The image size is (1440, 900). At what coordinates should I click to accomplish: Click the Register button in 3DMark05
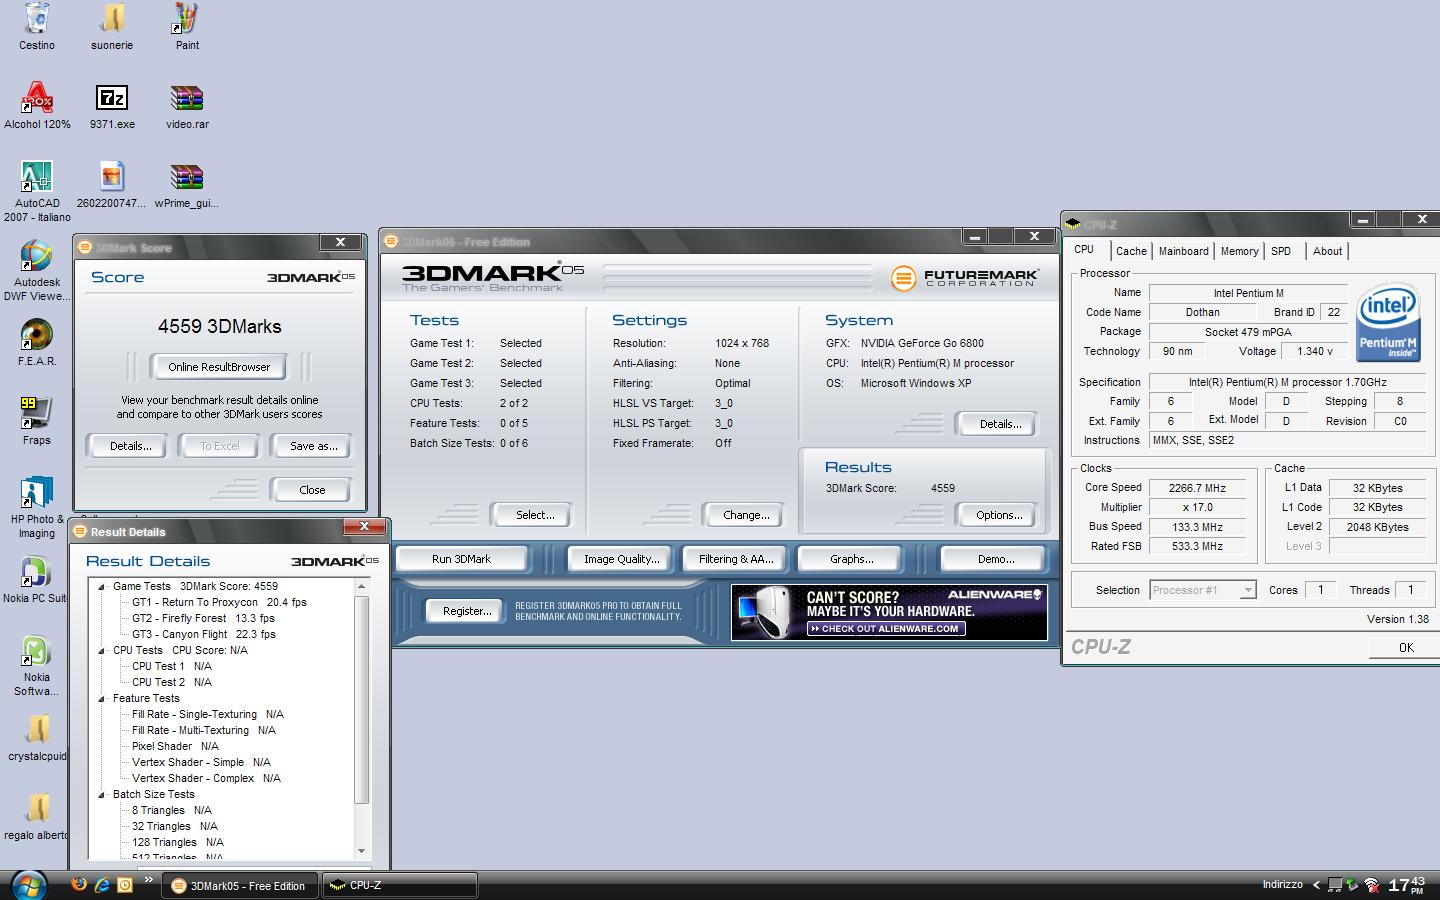466,611
